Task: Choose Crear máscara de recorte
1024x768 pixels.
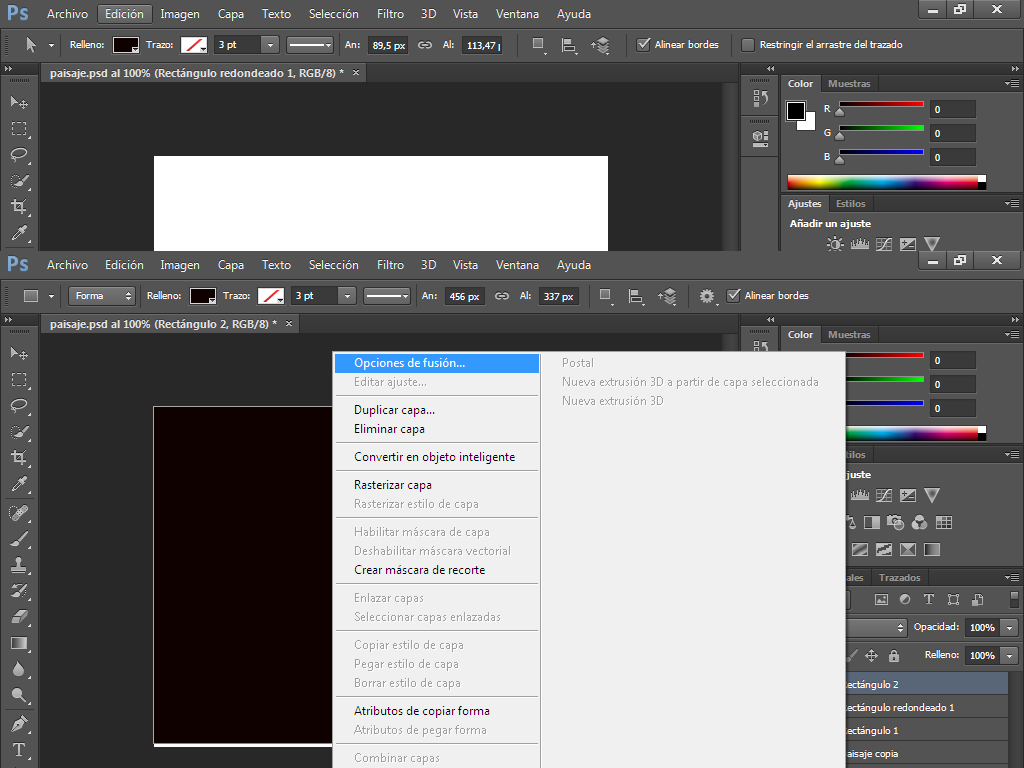Action: point(436,570)
